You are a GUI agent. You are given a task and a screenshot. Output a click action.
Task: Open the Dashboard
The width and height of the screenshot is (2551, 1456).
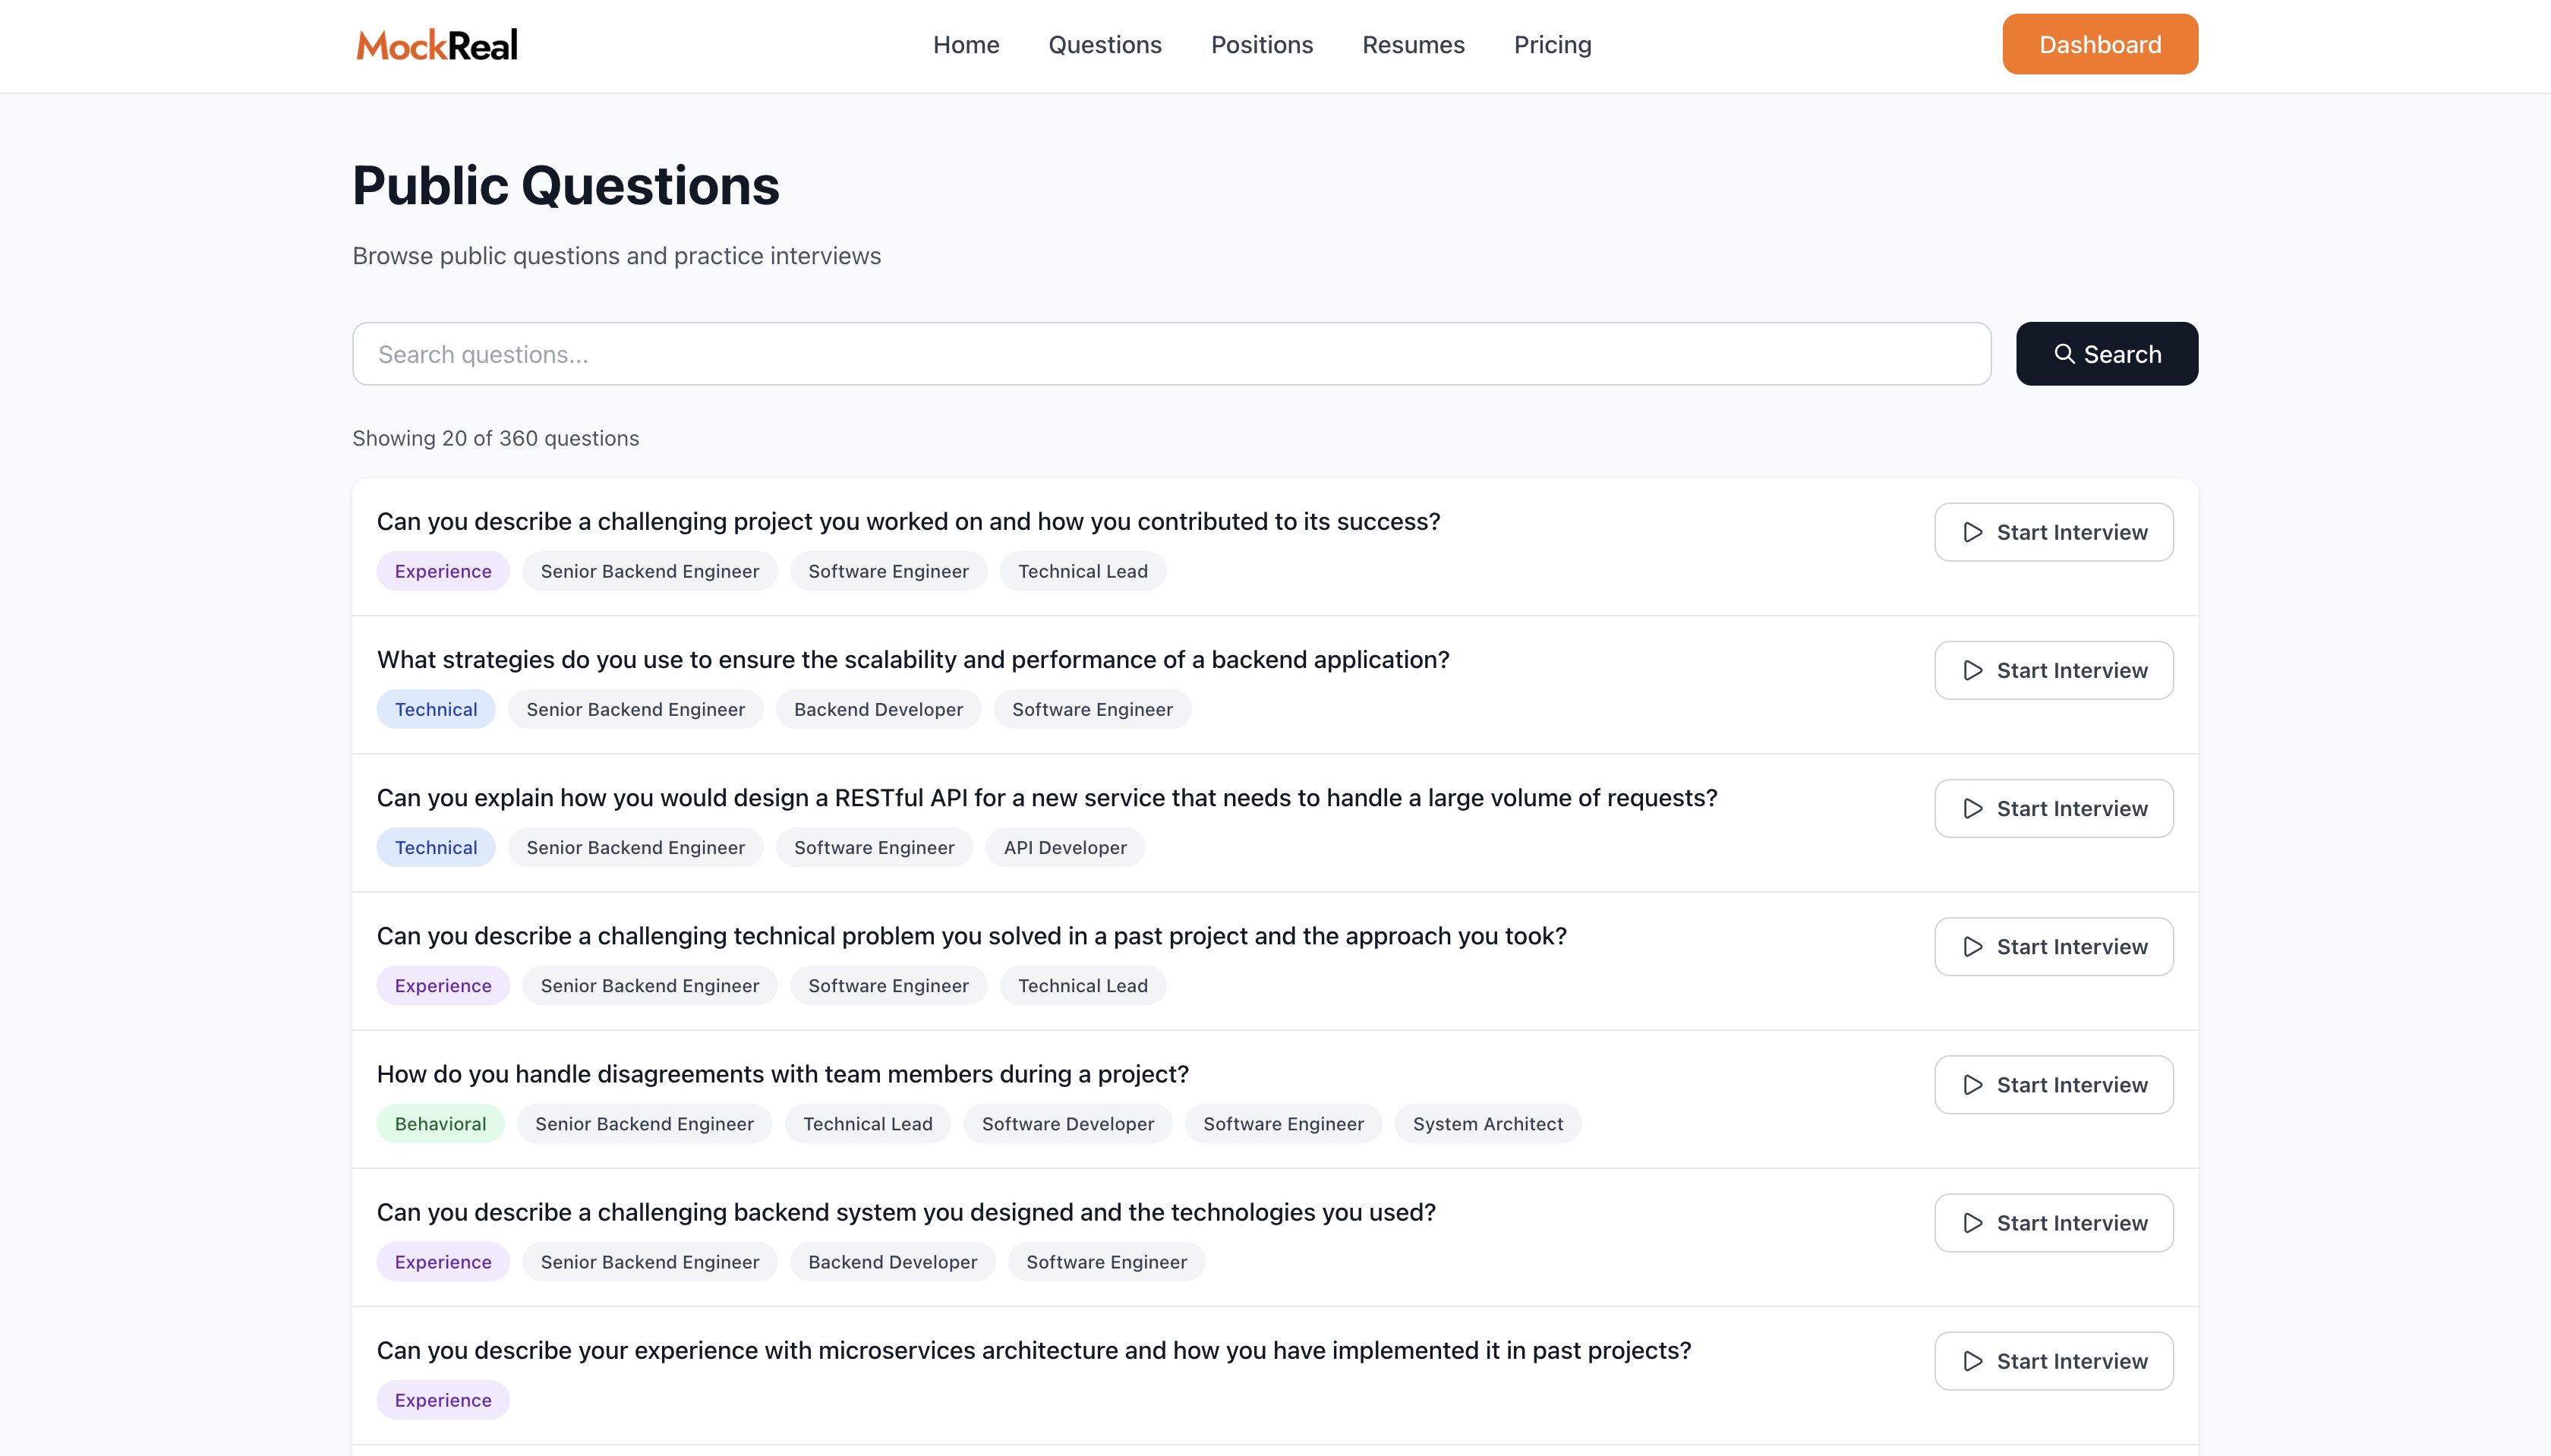2099,45
